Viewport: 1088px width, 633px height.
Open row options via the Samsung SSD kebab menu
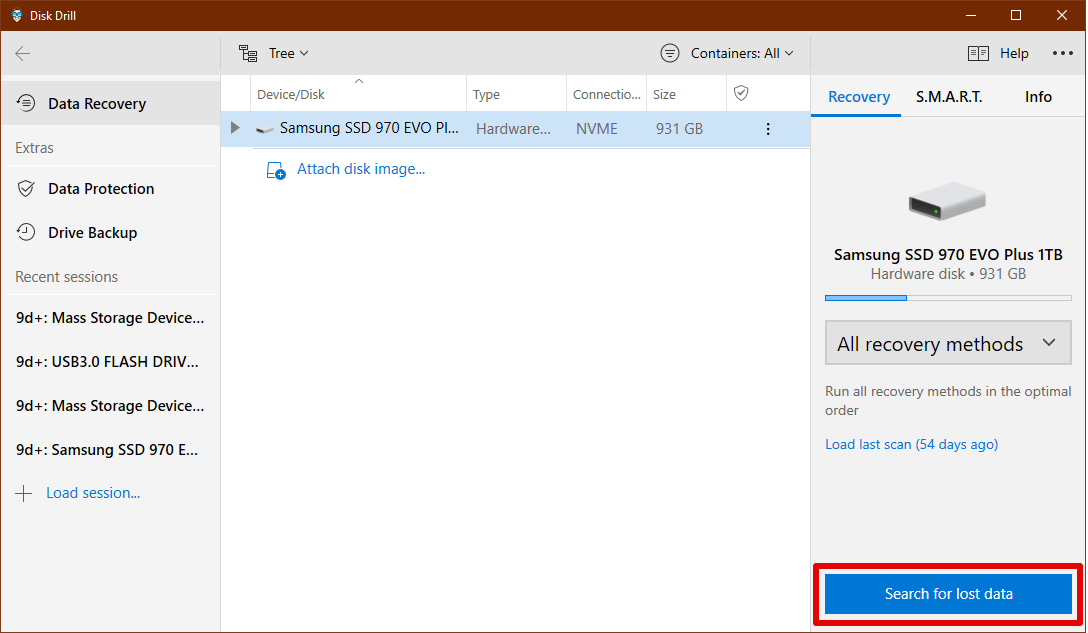767,128
